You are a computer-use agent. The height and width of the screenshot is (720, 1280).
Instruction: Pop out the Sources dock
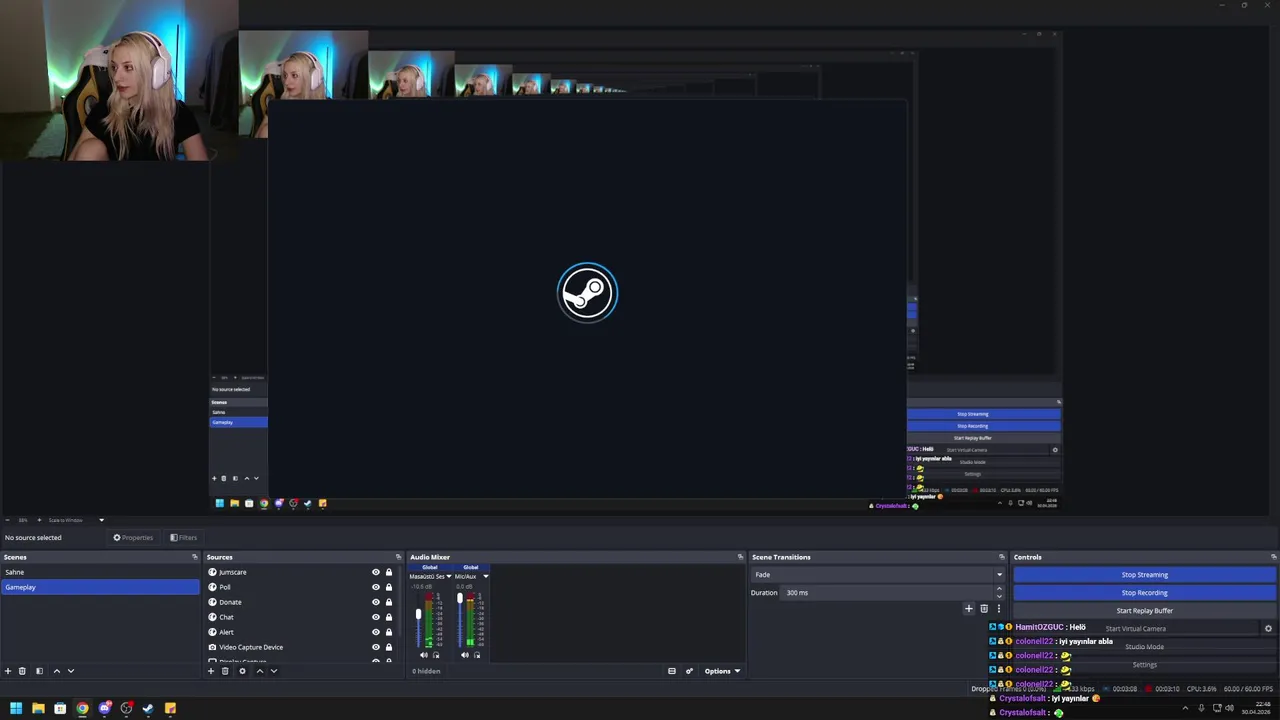[398, 557]
